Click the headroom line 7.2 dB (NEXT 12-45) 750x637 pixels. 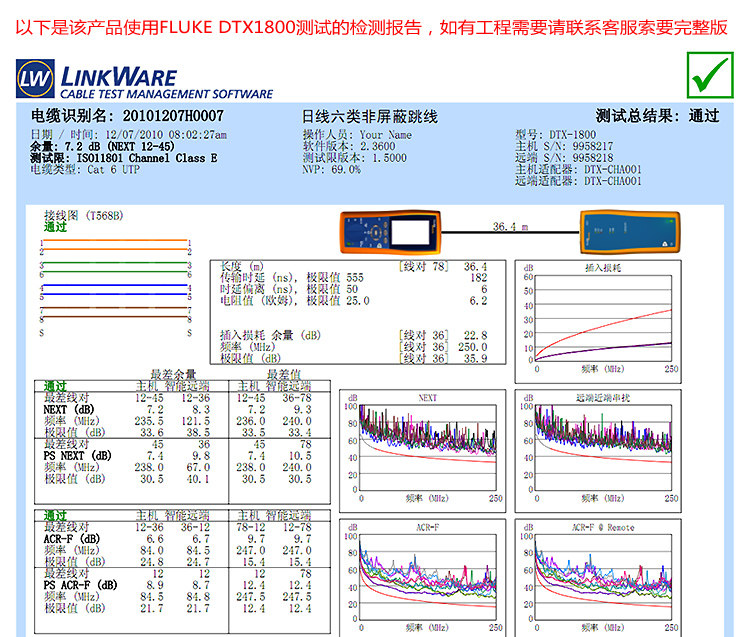(x=102, y=146)
